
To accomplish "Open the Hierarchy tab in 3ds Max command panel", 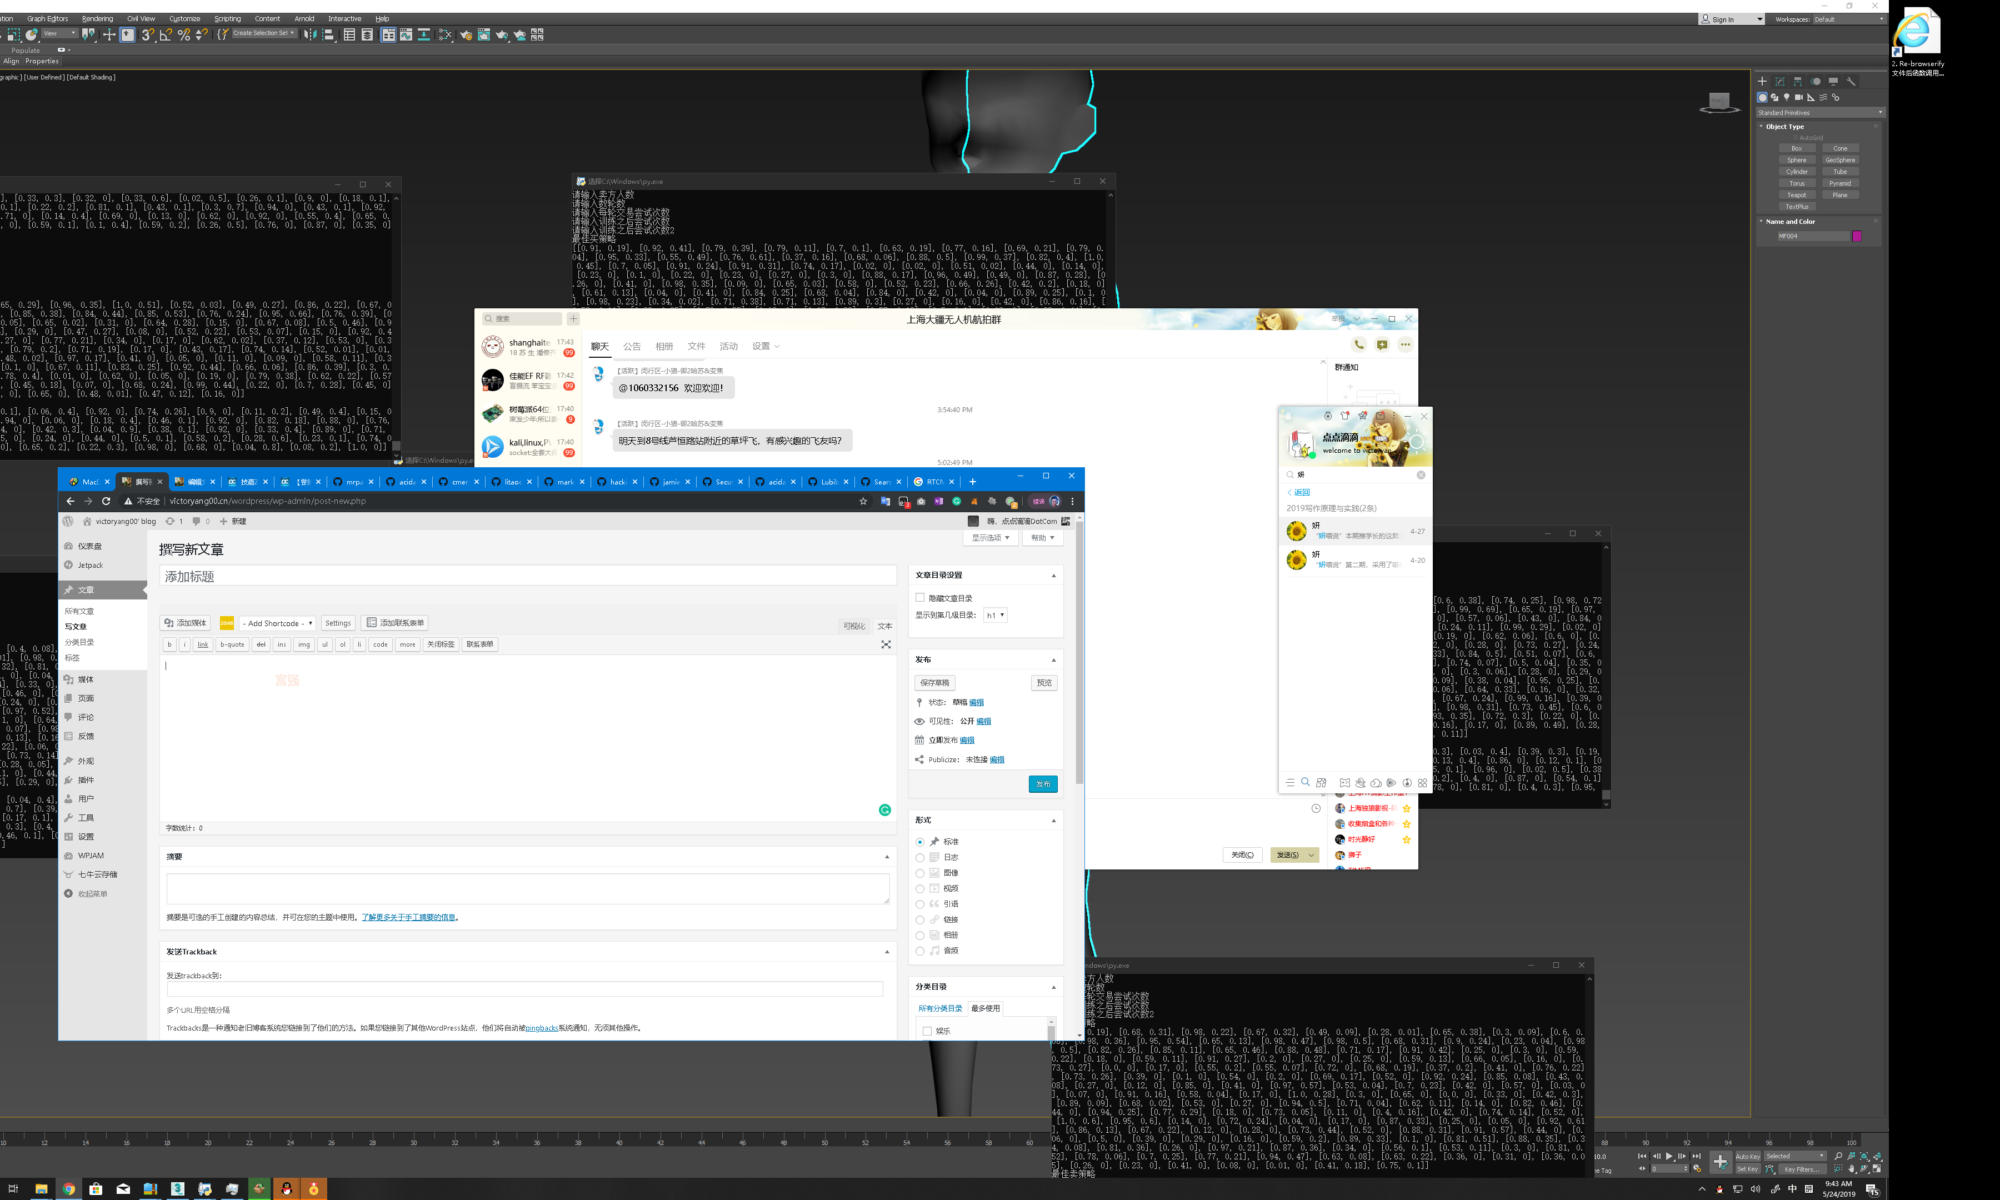I will (x=1798, y=81).
